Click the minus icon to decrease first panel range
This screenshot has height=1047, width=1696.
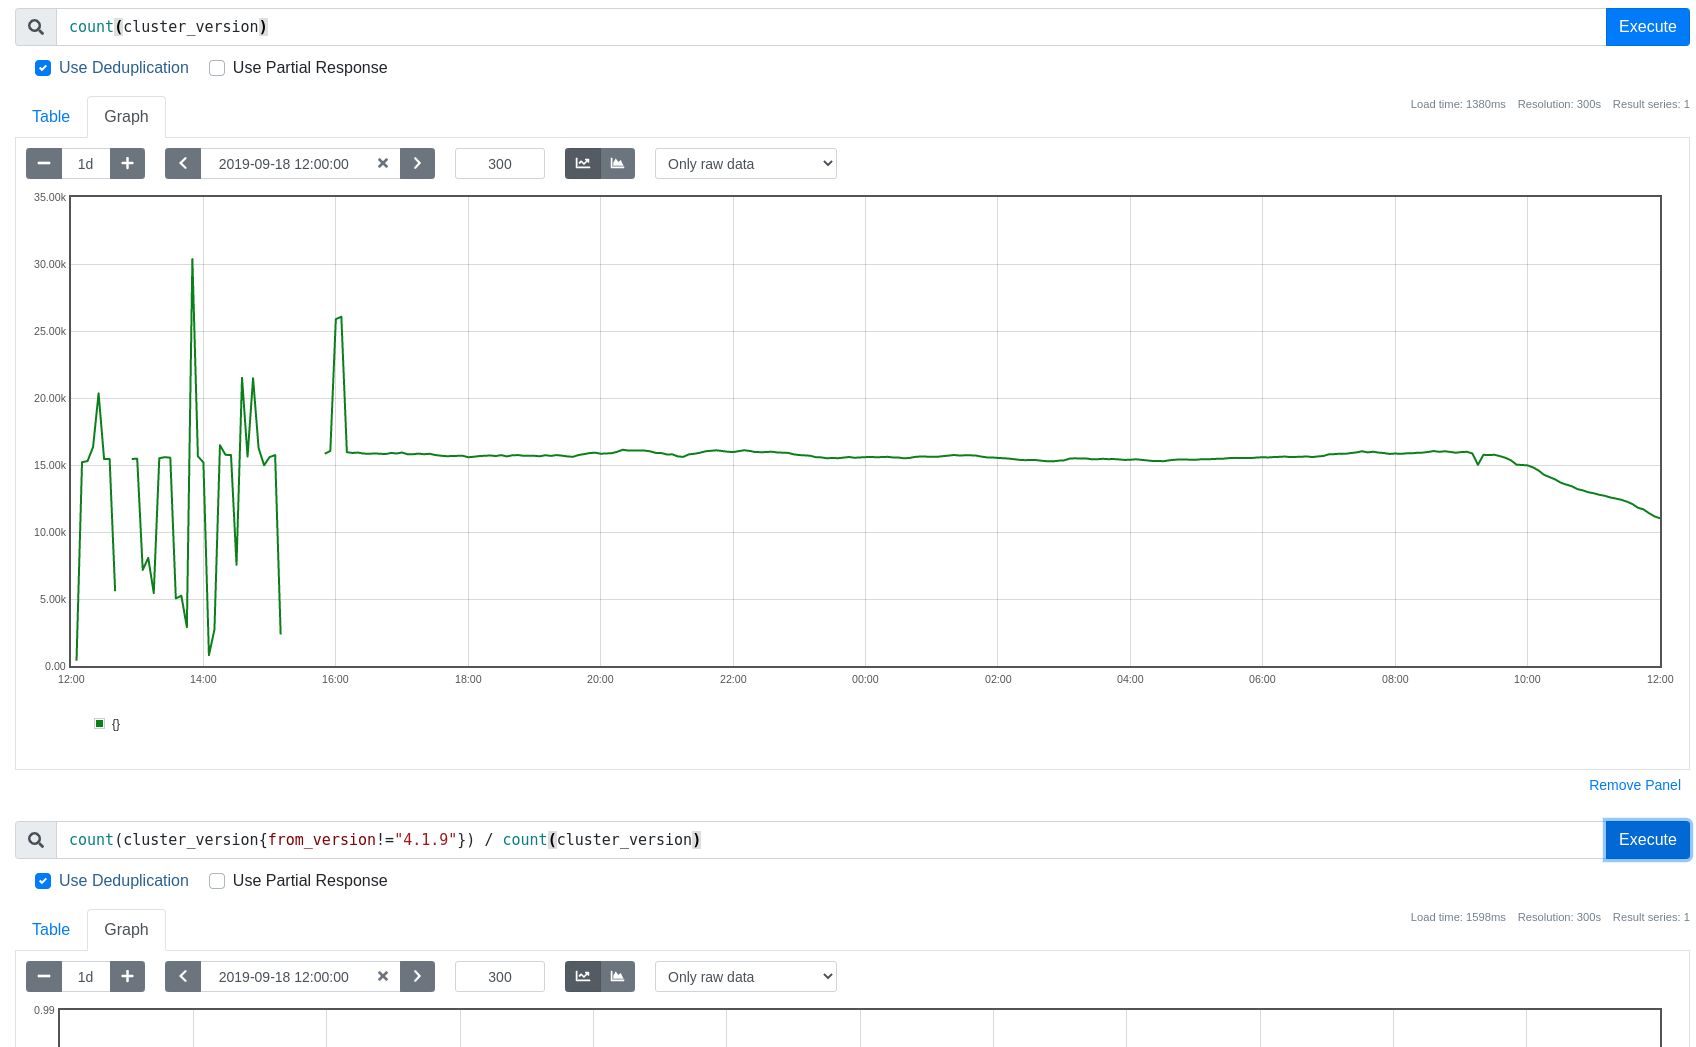click(44, 164)
